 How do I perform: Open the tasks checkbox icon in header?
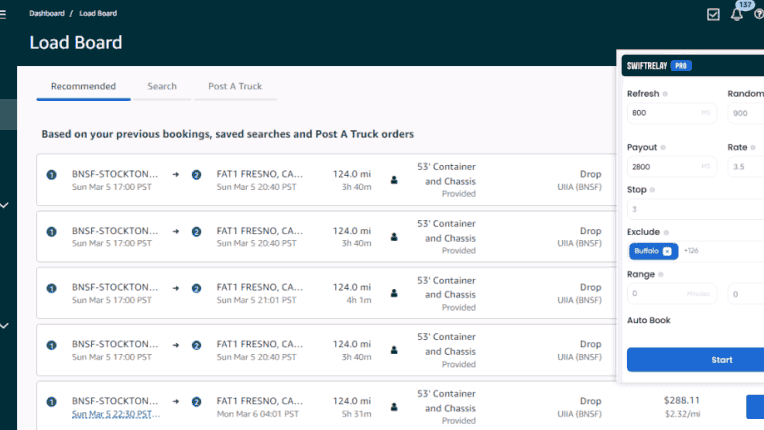tap(713, 14)
